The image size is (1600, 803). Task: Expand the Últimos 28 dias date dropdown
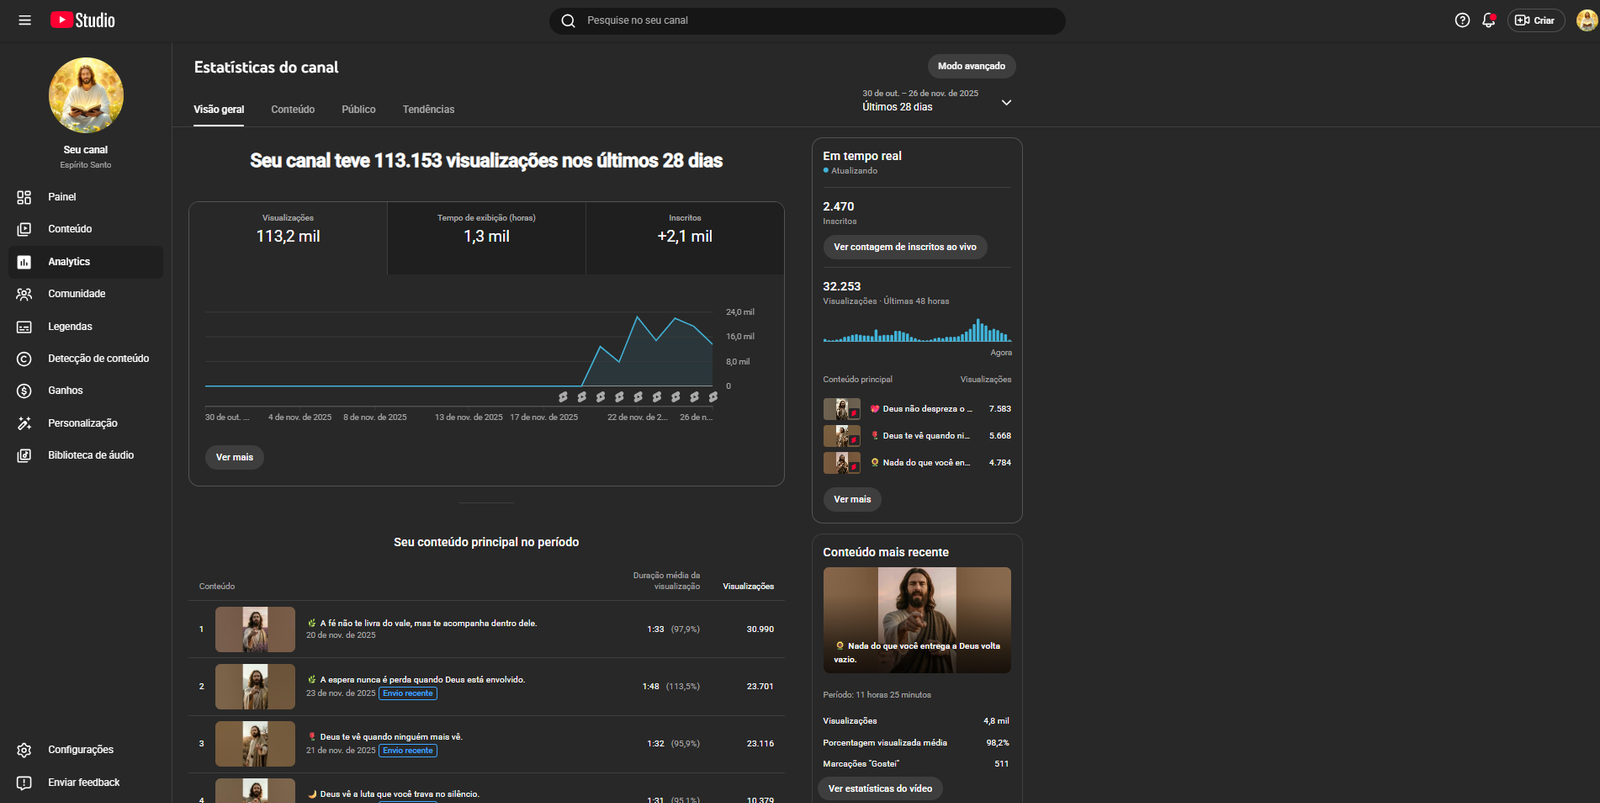[1006, 102]
